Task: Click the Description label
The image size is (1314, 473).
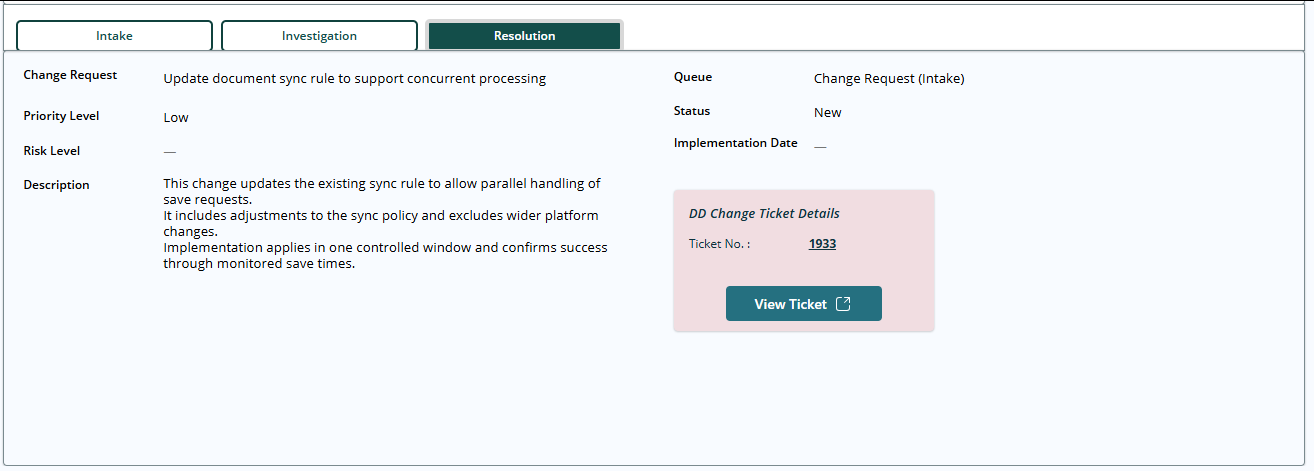Action: (56, 185)
